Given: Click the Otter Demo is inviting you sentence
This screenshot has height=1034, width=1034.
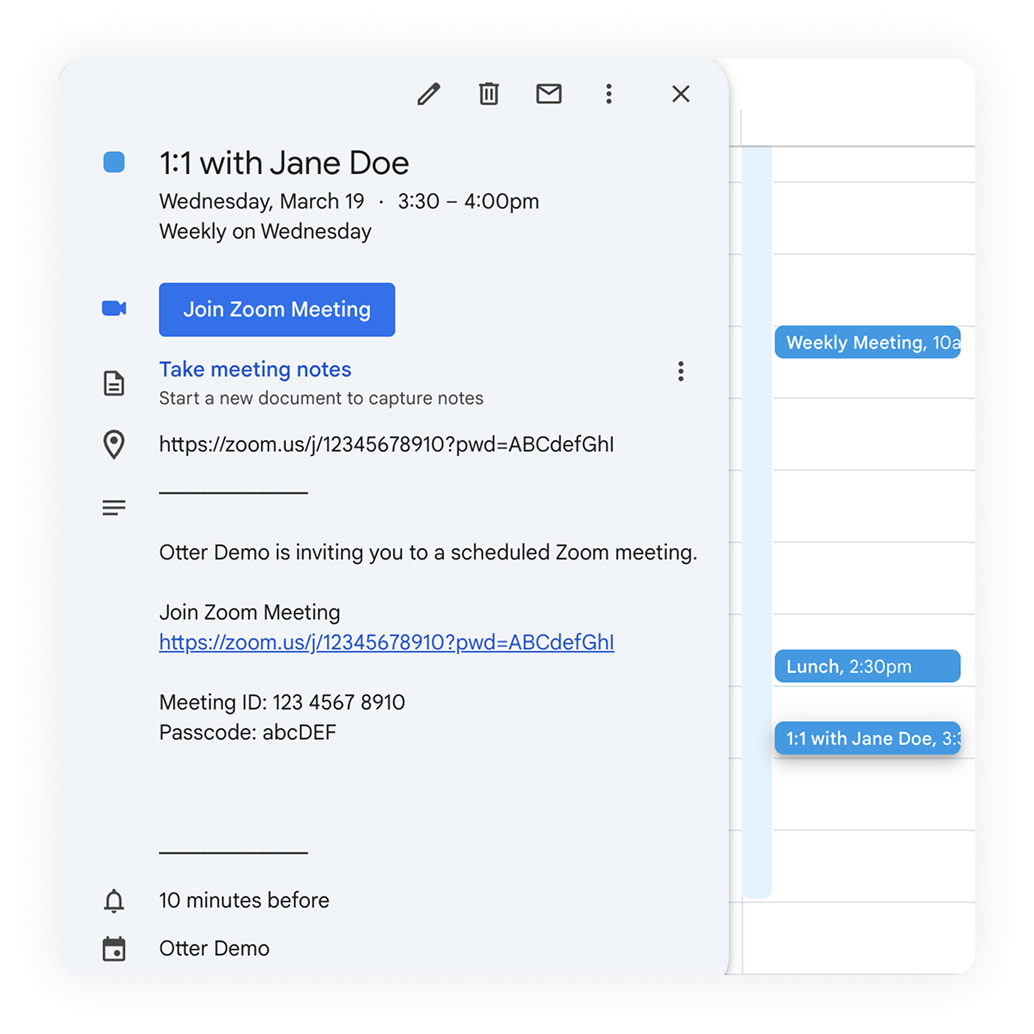Looking at the screenshot, I should pos(428,553).
